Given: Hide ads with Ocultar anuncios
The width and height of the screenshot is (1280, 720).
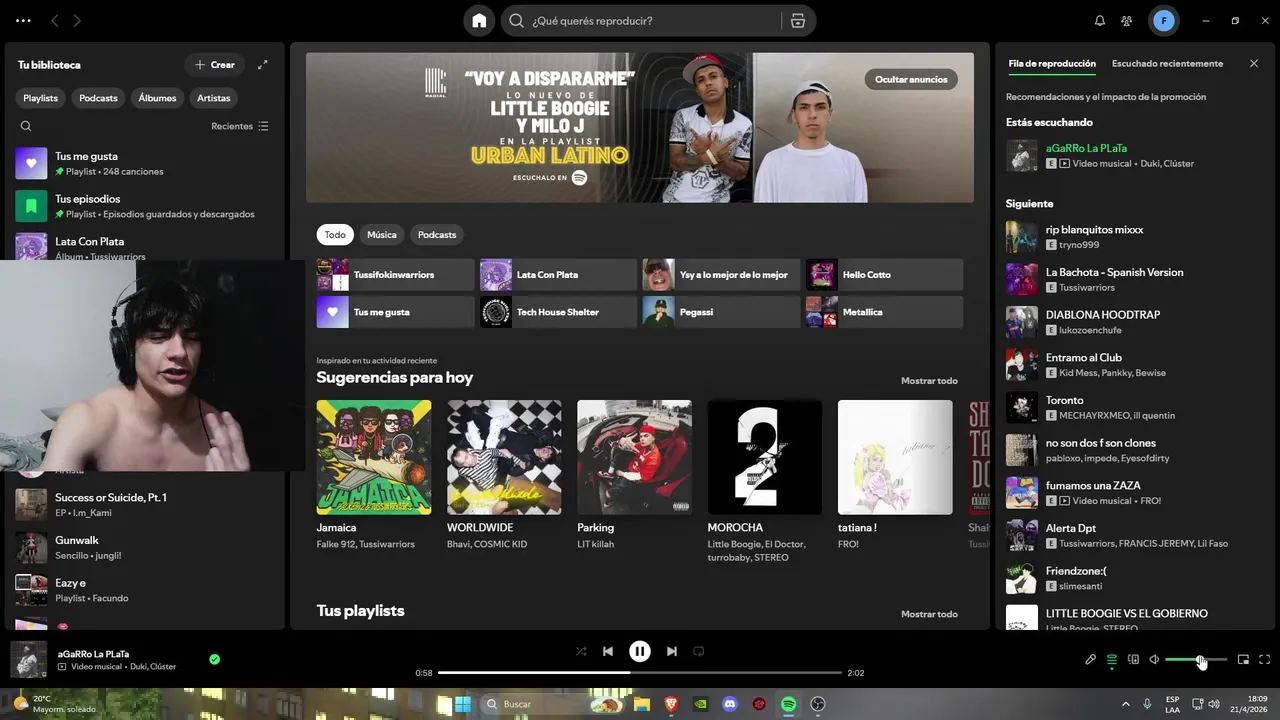Looking at the screenshot, I should pos(911,79).
